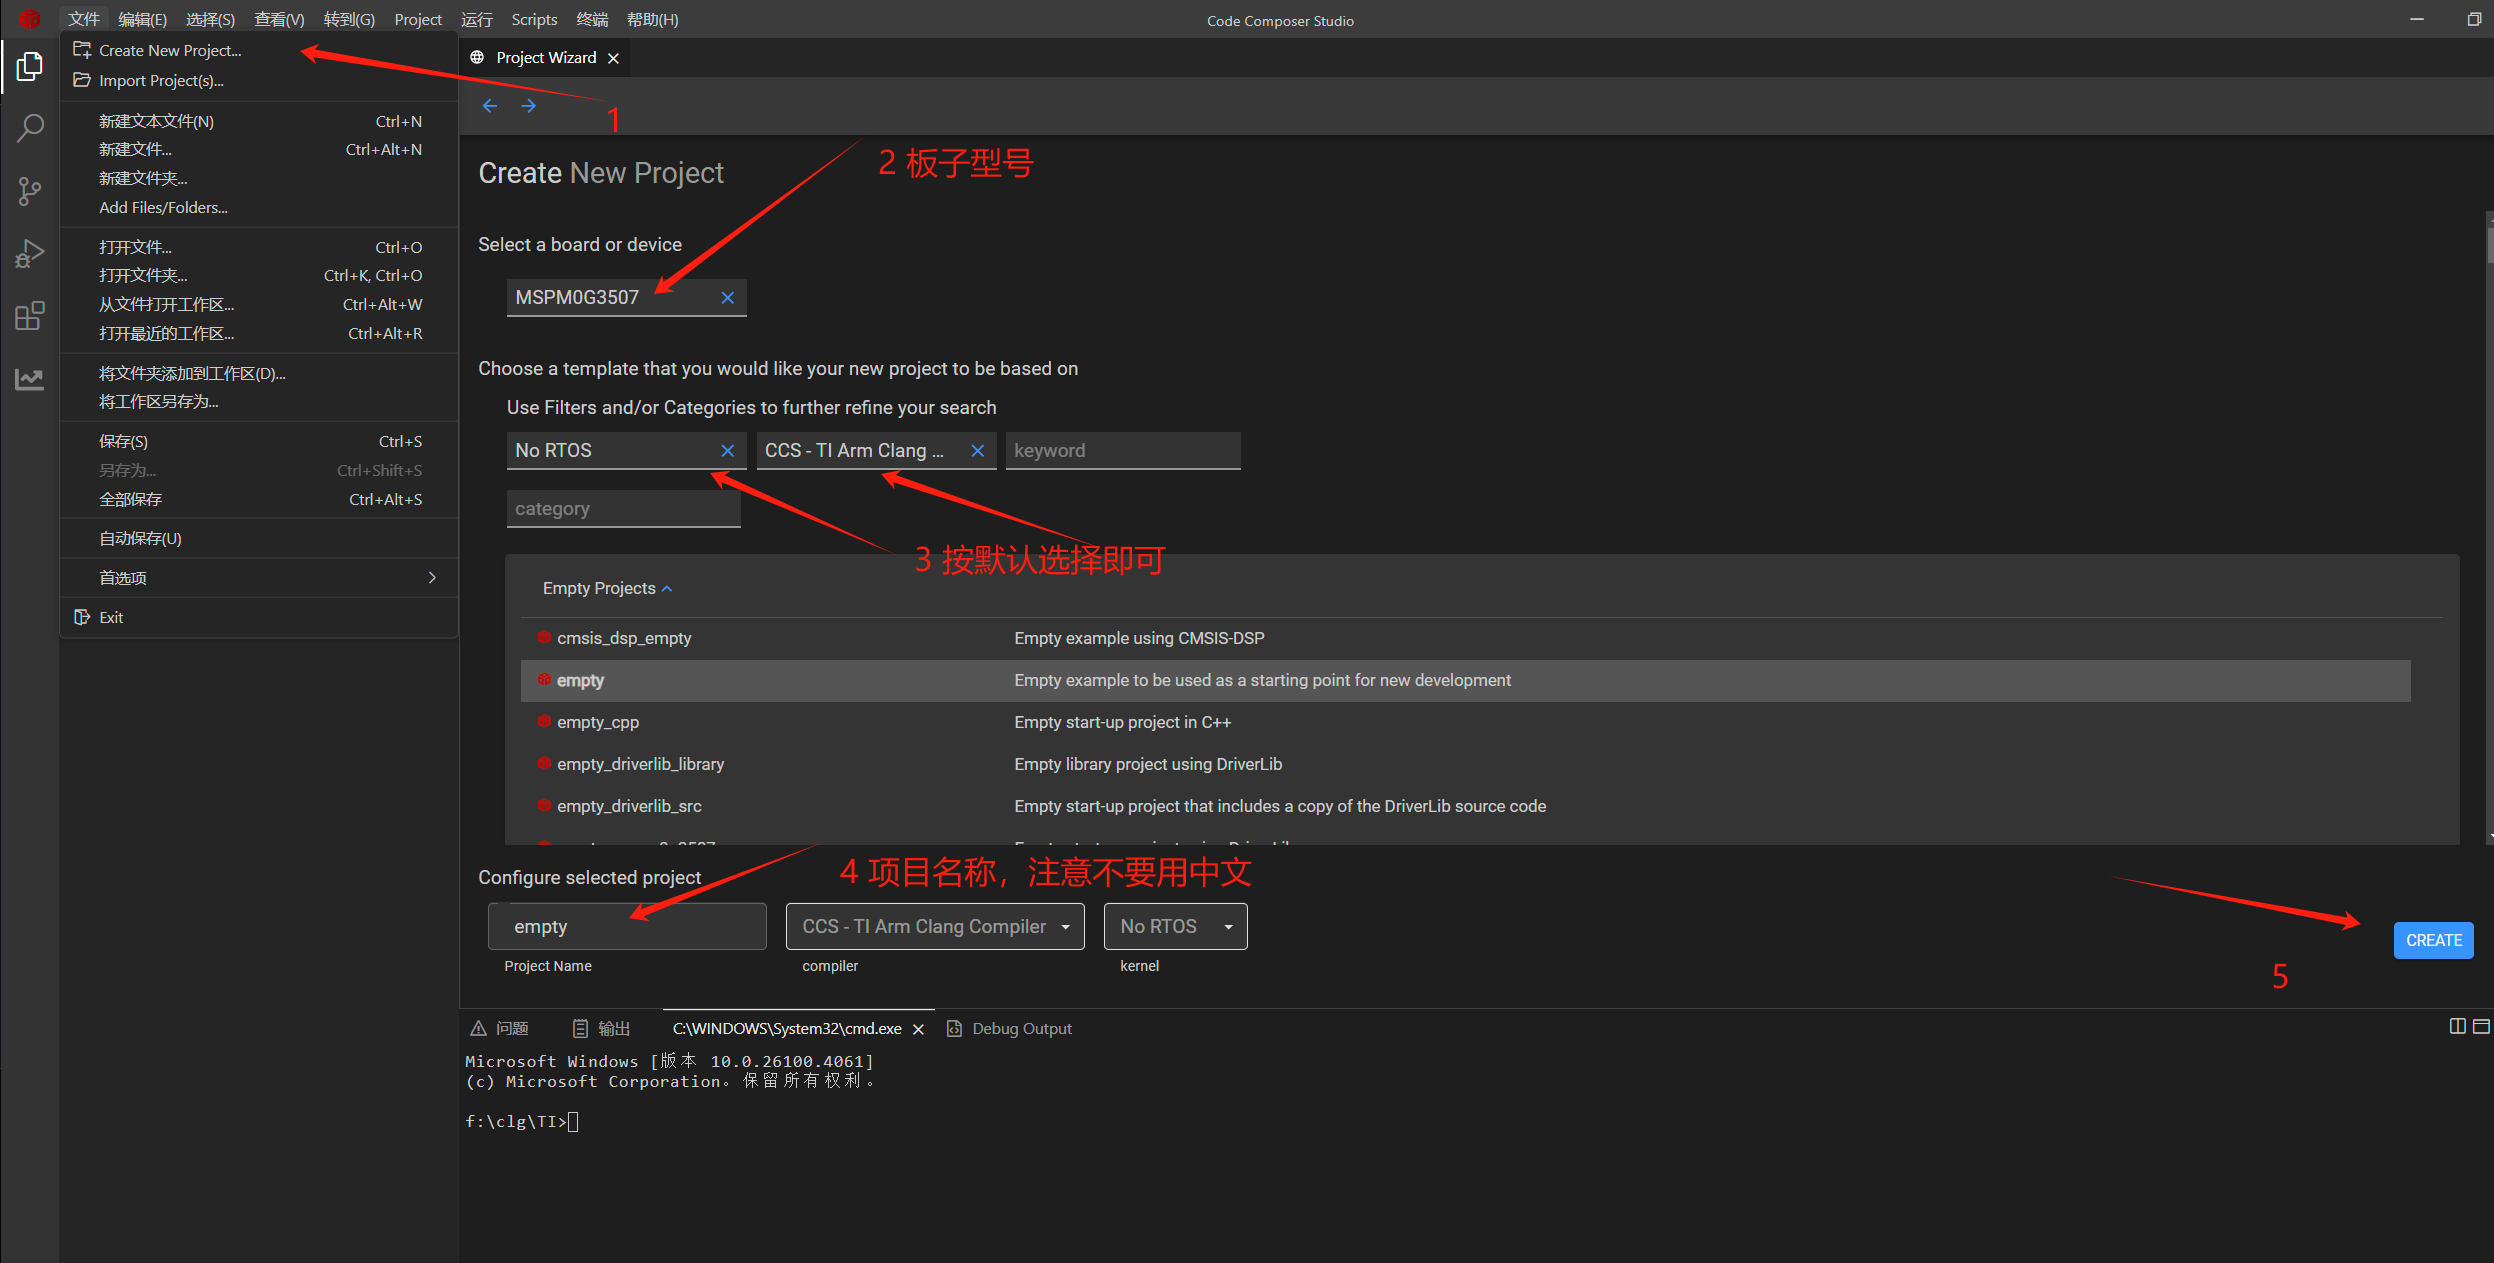Screen dimensions: 2494x1263
Task: Switch to the Debug Output tab
Action: [1021, 1029]
